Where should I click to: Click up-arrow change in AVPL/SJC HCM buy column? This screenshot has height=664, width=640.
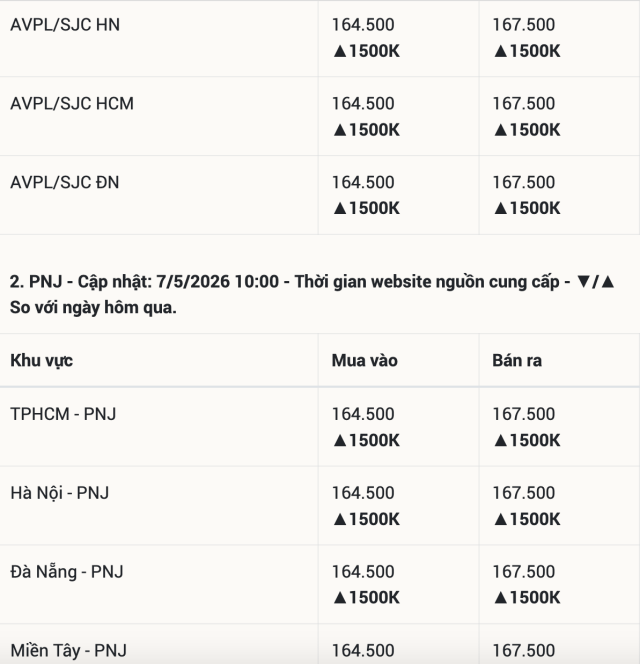coord(366,130)
